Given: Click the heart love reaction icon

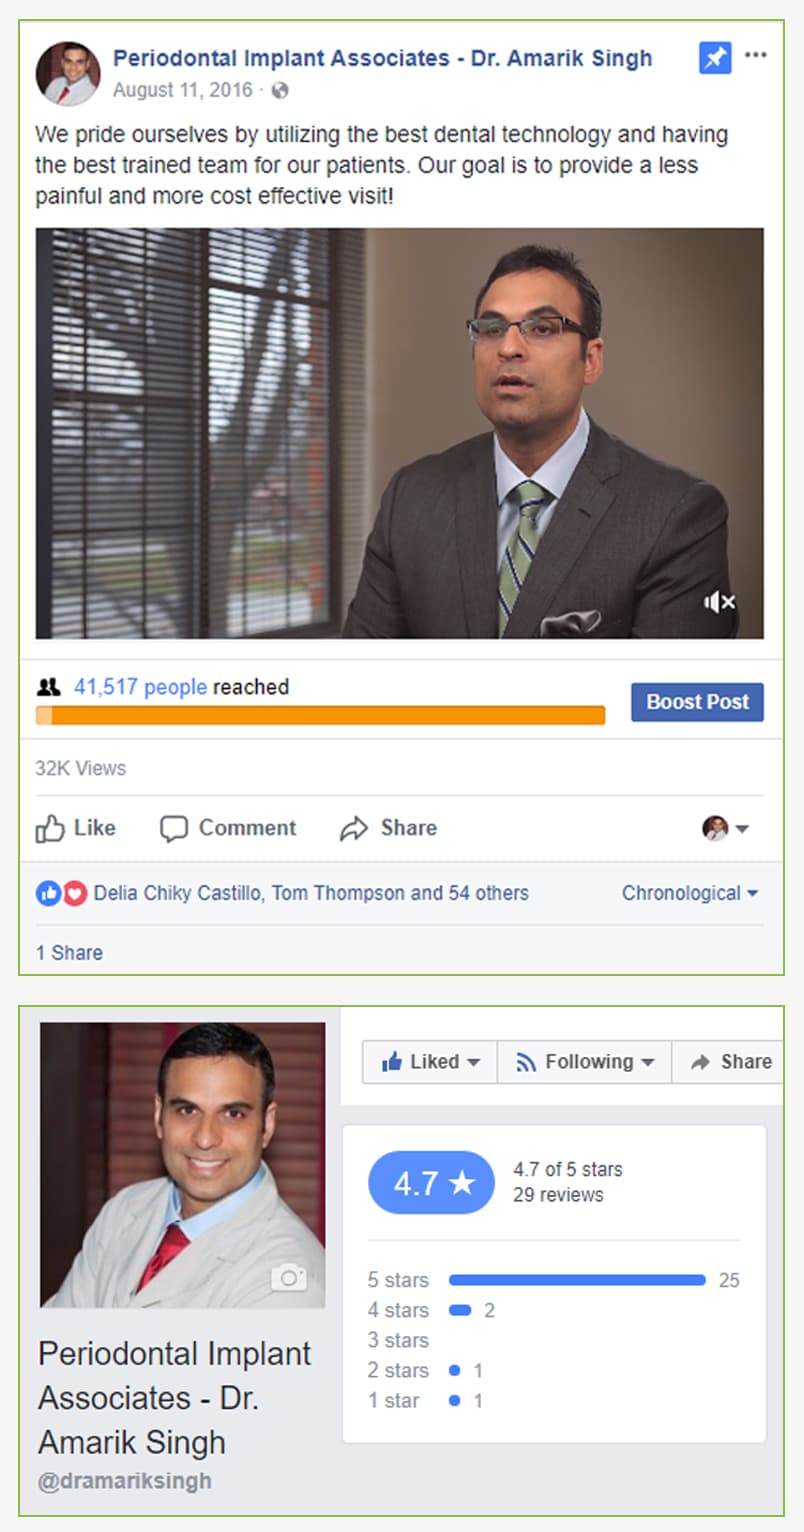Looking at the screenshot, I should [75, 893].
